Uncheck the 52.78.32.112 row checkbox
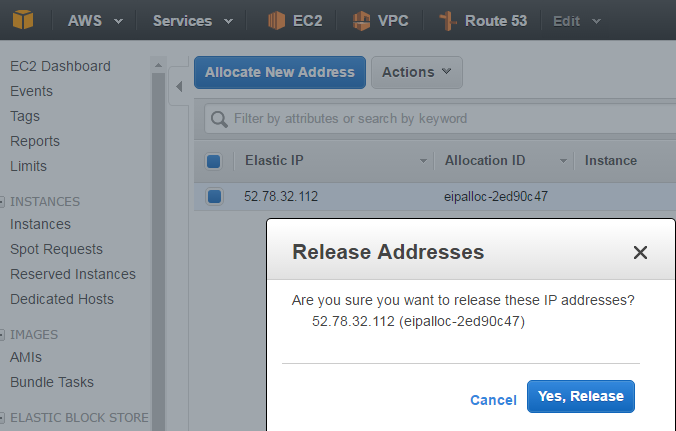This screenshot has height=431, width=676. pos(214,197)
